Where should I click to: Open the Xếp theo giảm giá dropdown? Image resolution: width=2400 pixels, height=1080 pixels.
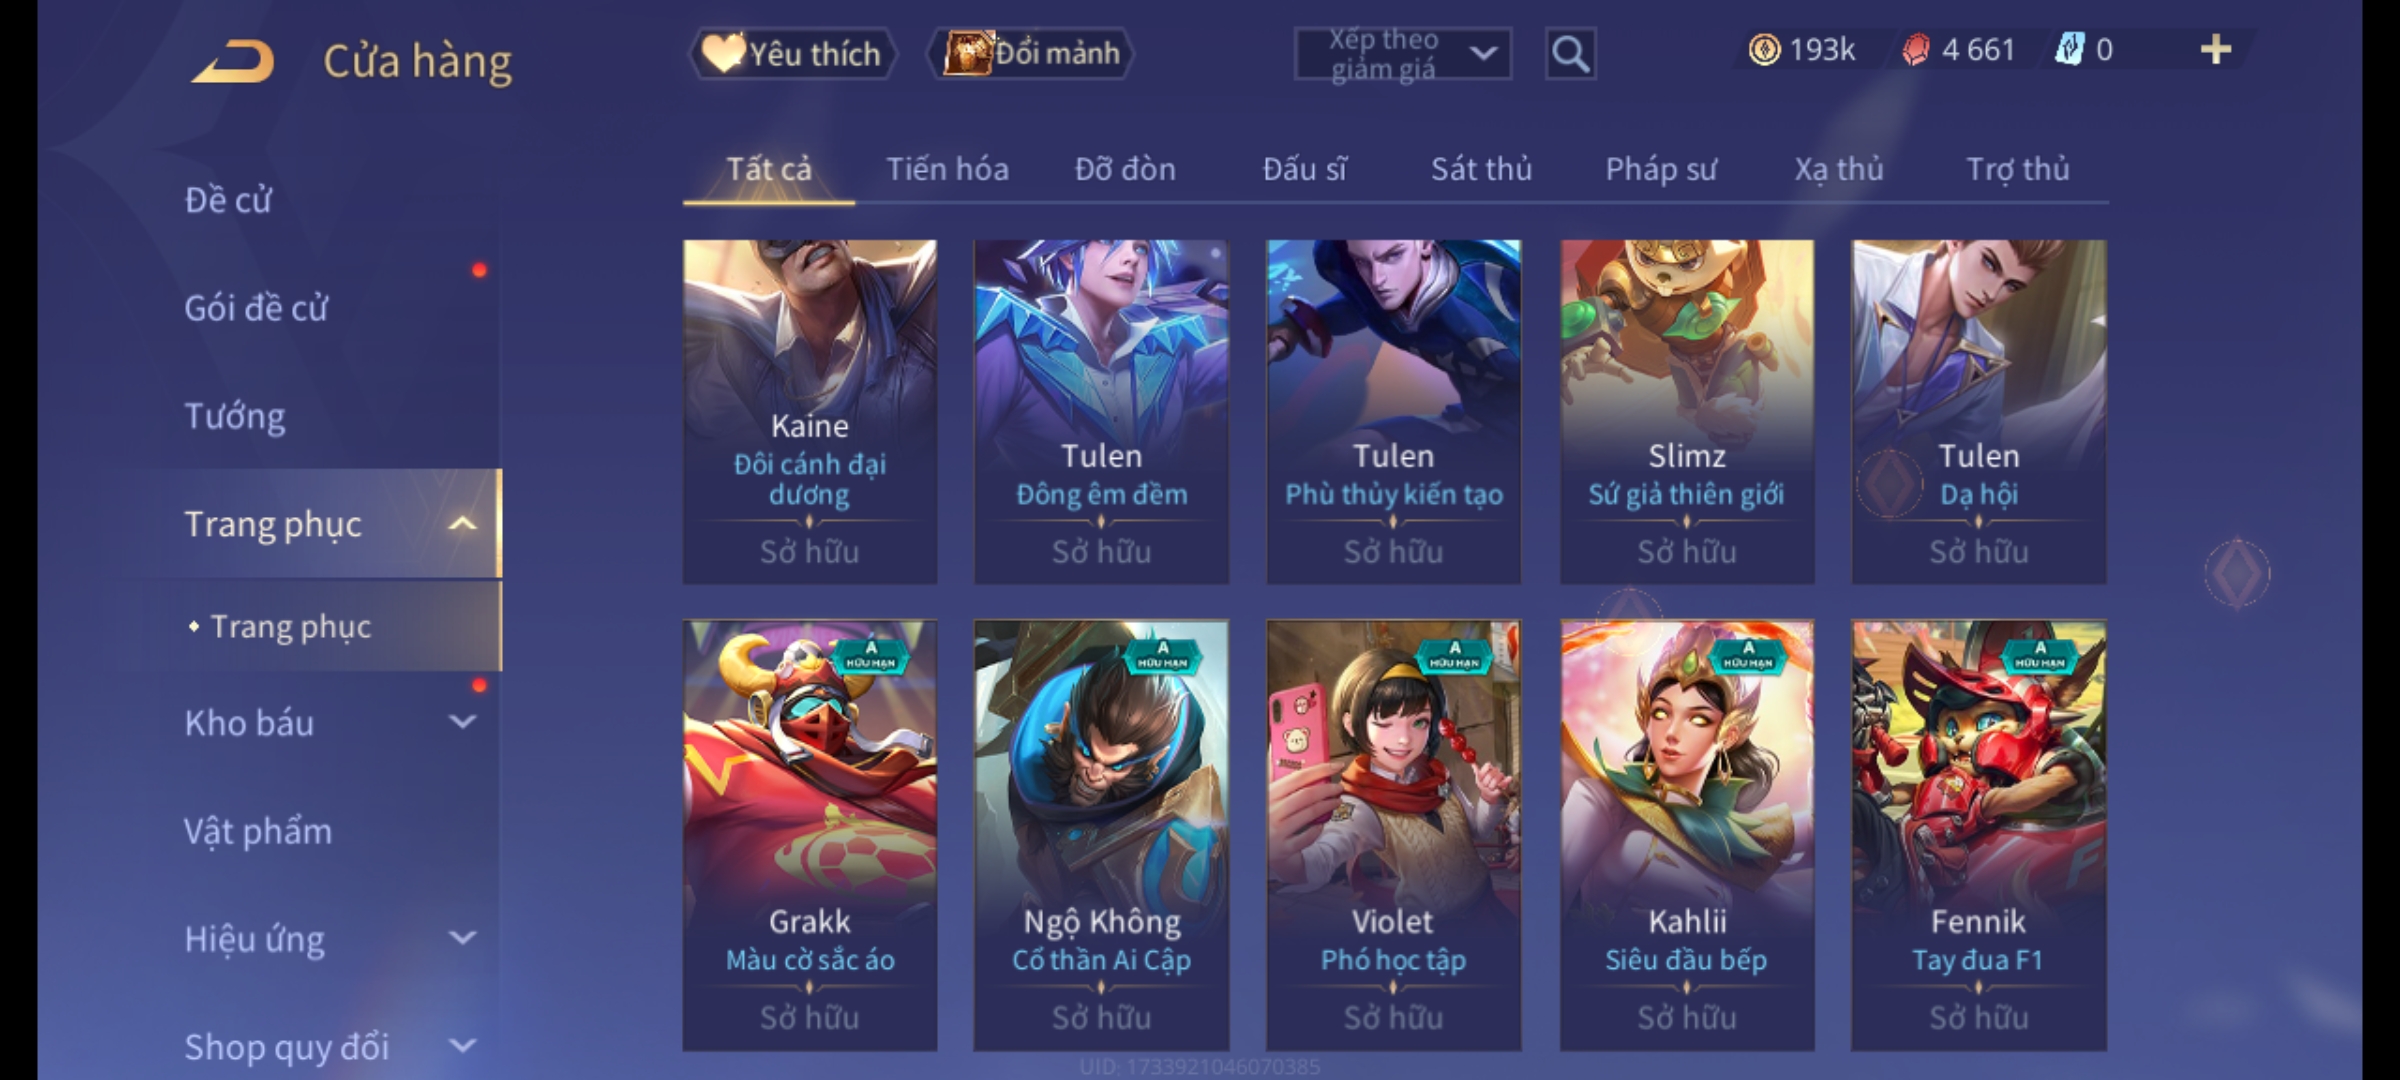tap(1403, 54)
